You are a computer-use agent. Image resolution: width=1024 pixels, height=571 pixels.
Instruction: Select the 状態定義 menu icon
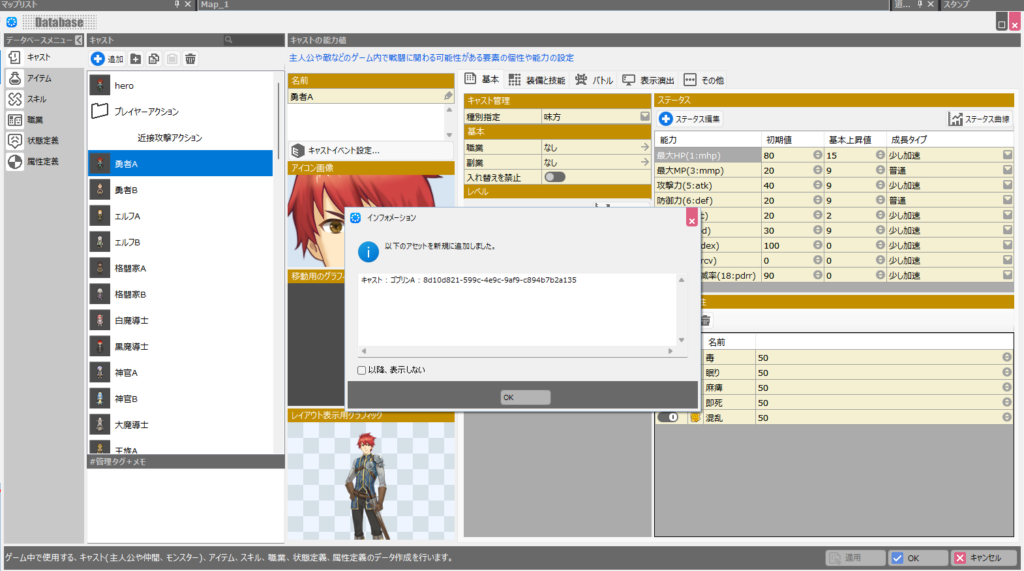16,141
